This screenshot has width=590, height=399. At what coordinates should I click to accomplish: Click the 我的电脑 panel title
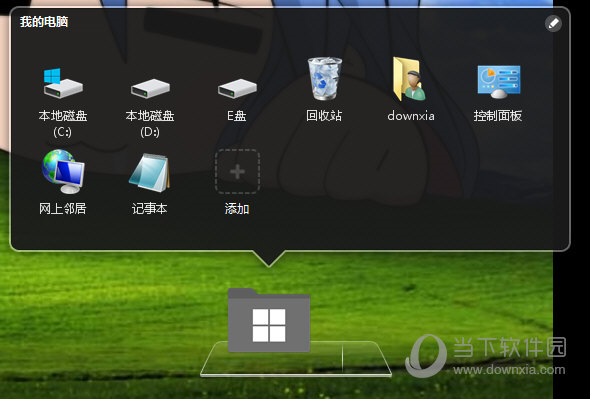pyautogui.click(x=44, y=22)
